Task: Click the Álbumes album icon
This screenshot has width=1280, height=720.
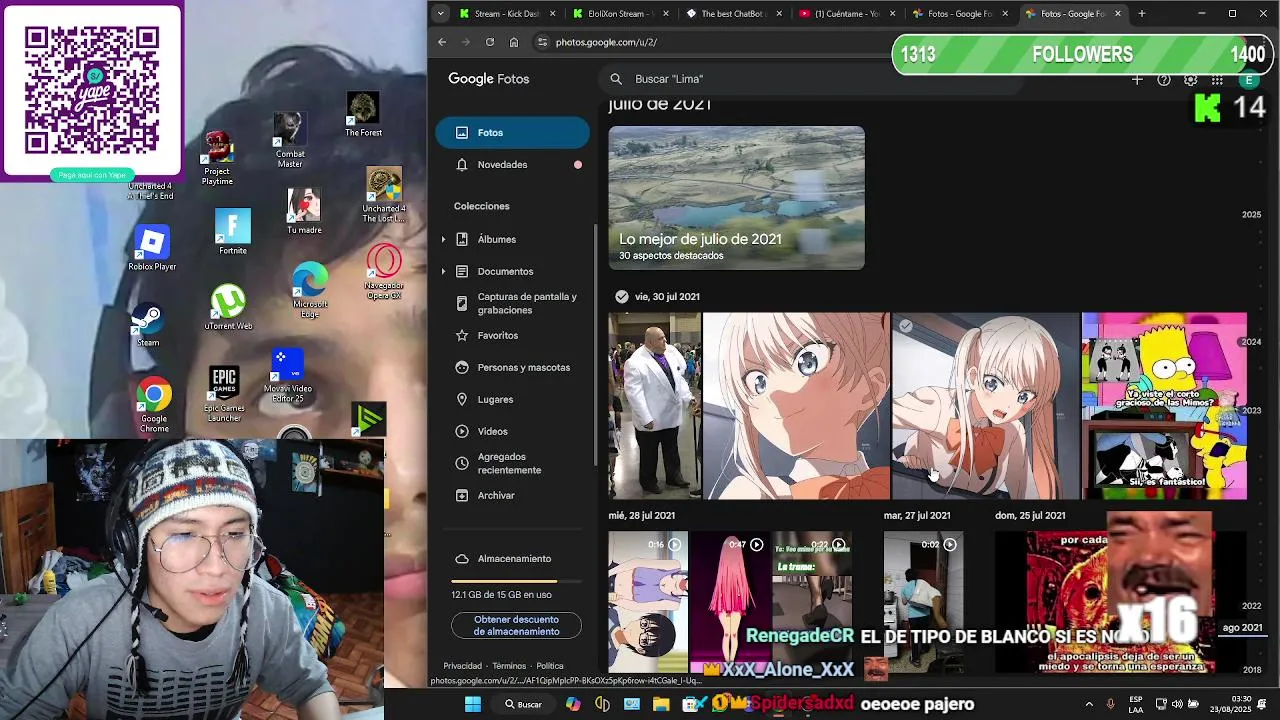Action: (x=462, y=239)
